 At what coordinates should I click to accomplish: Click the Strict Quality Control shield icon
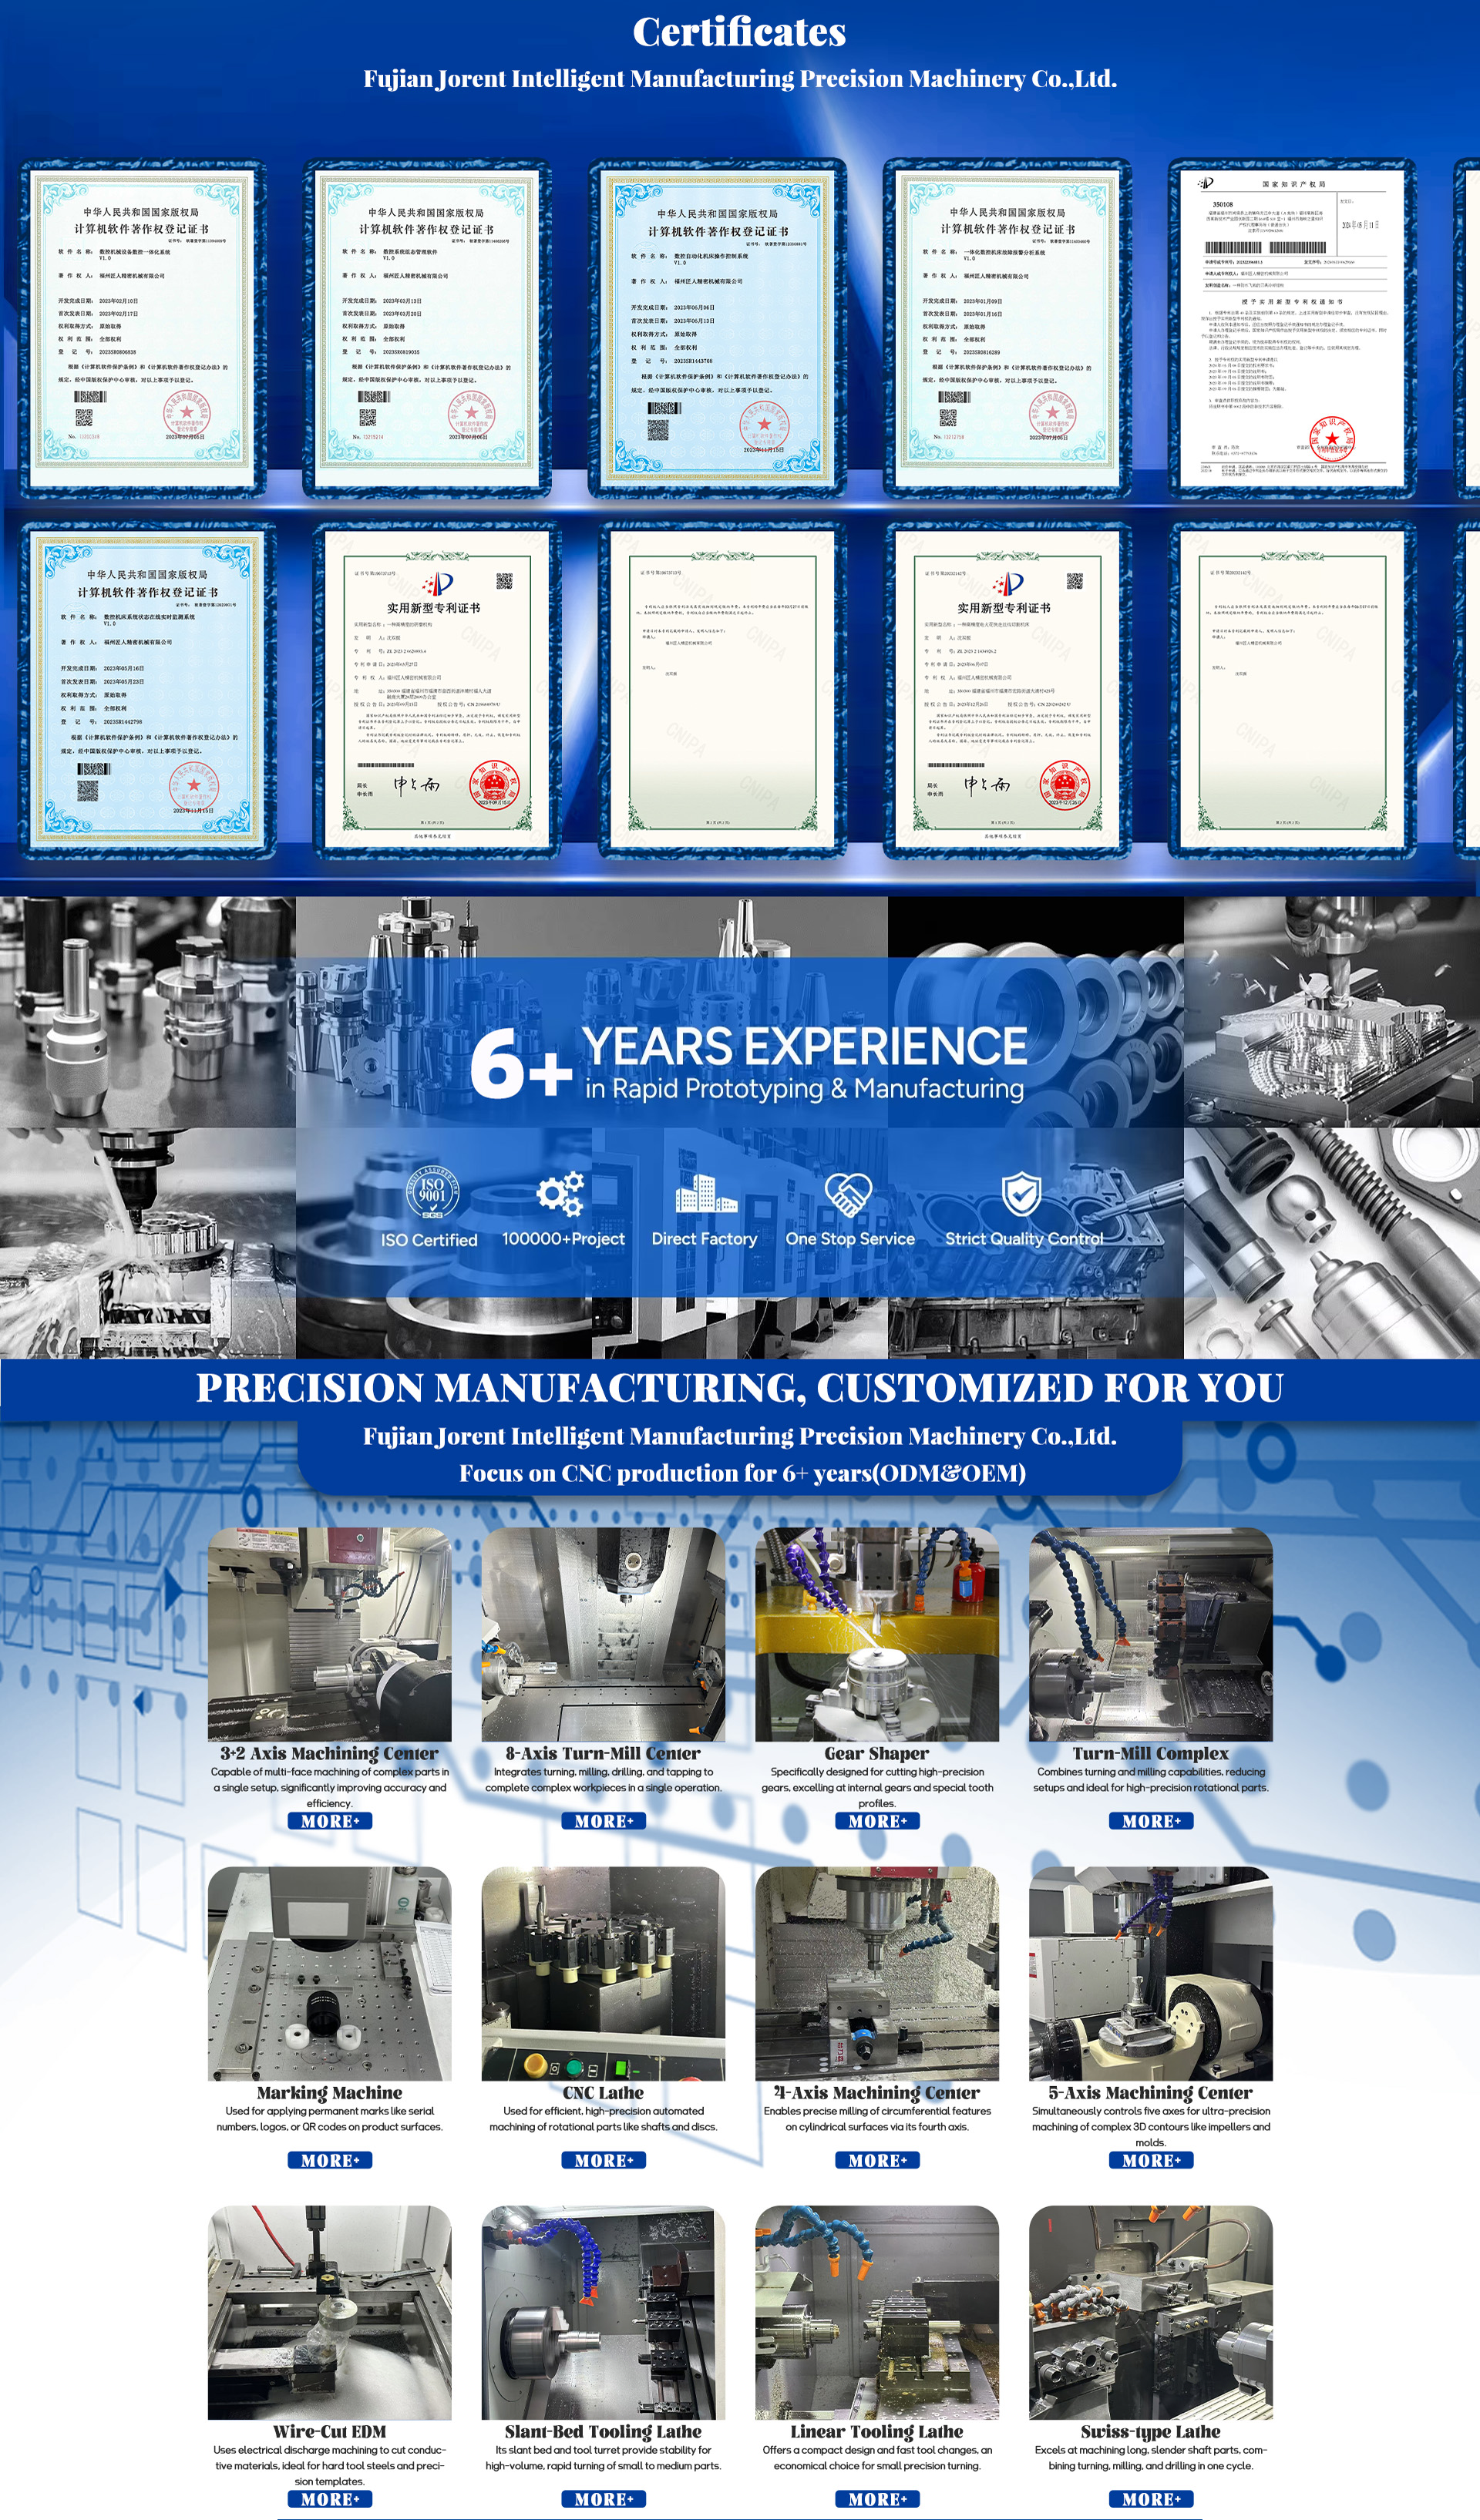[1022, 1194]
